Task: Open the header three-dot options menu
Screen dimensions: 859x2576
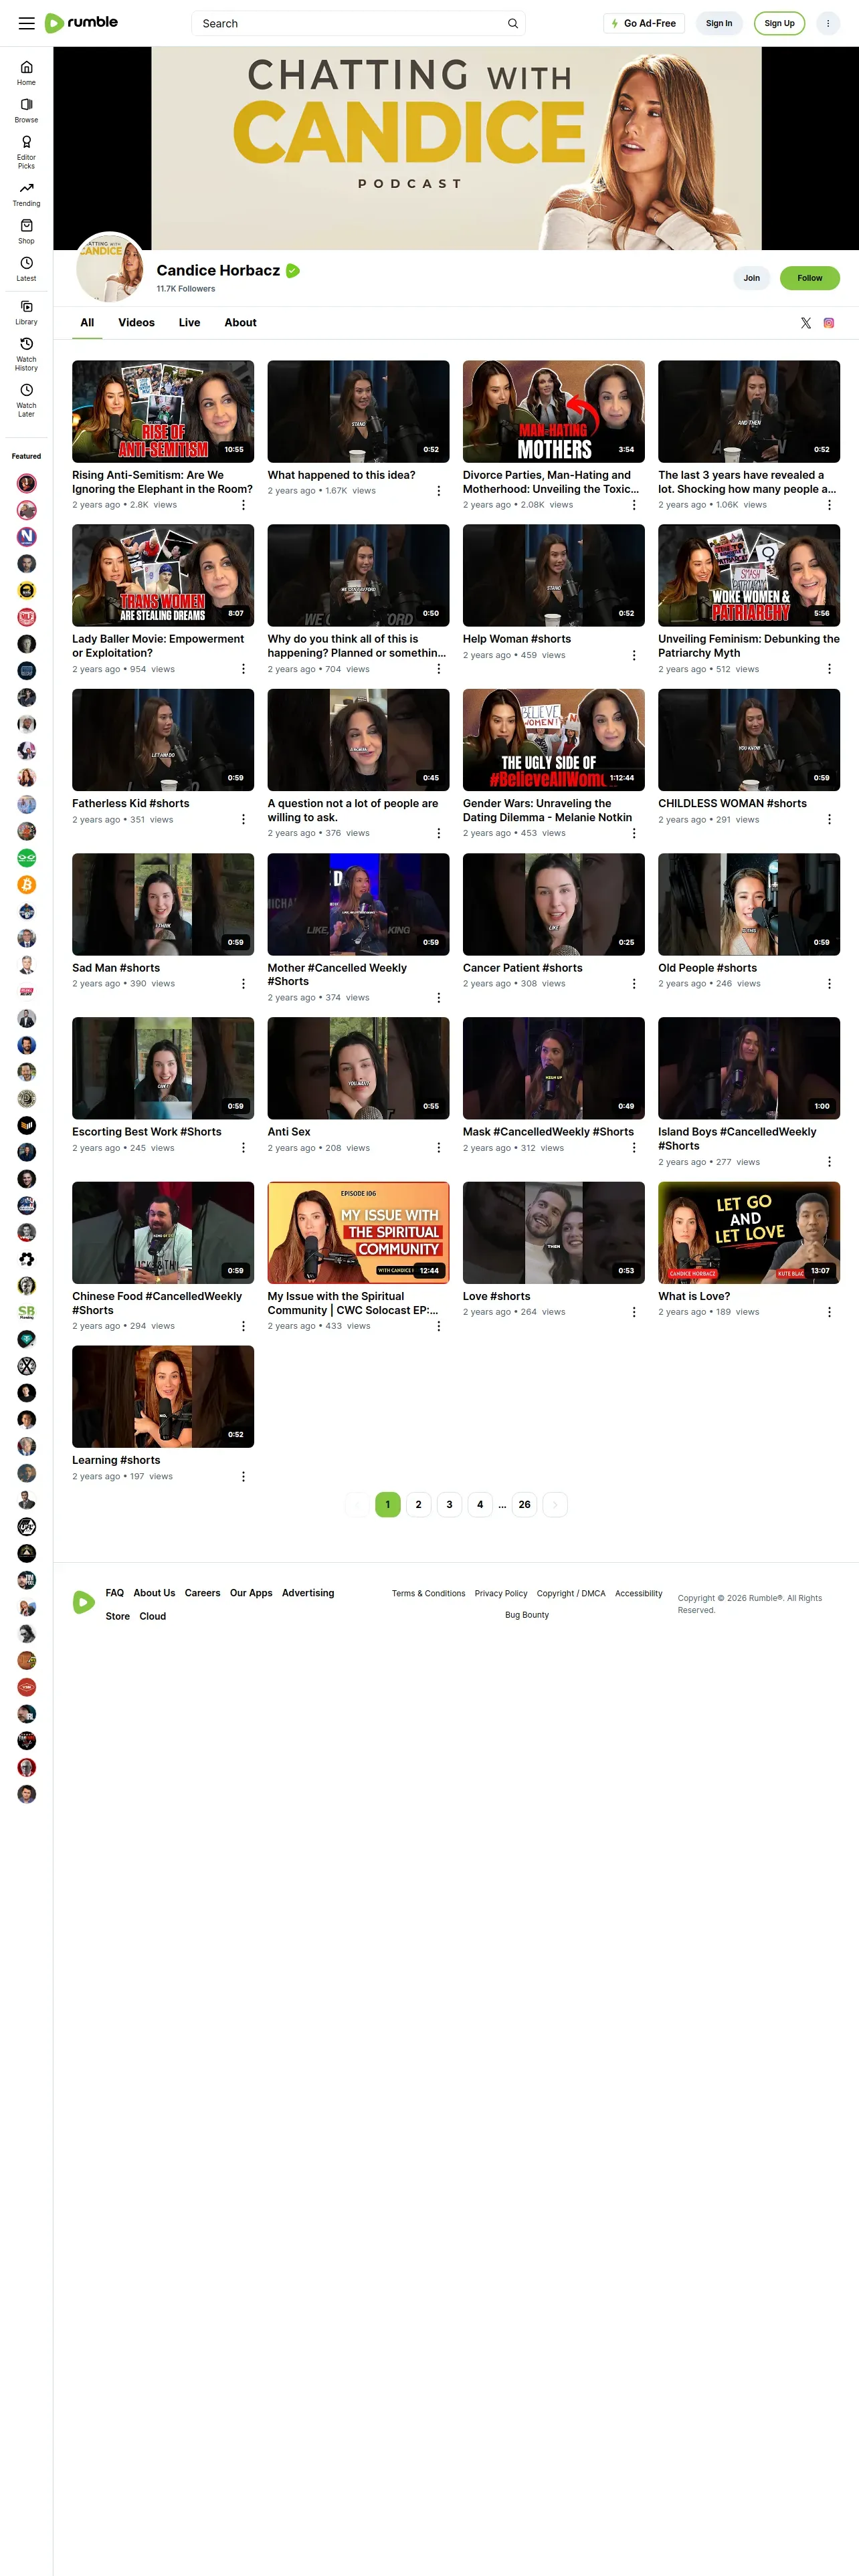Action: coord(828,23)
